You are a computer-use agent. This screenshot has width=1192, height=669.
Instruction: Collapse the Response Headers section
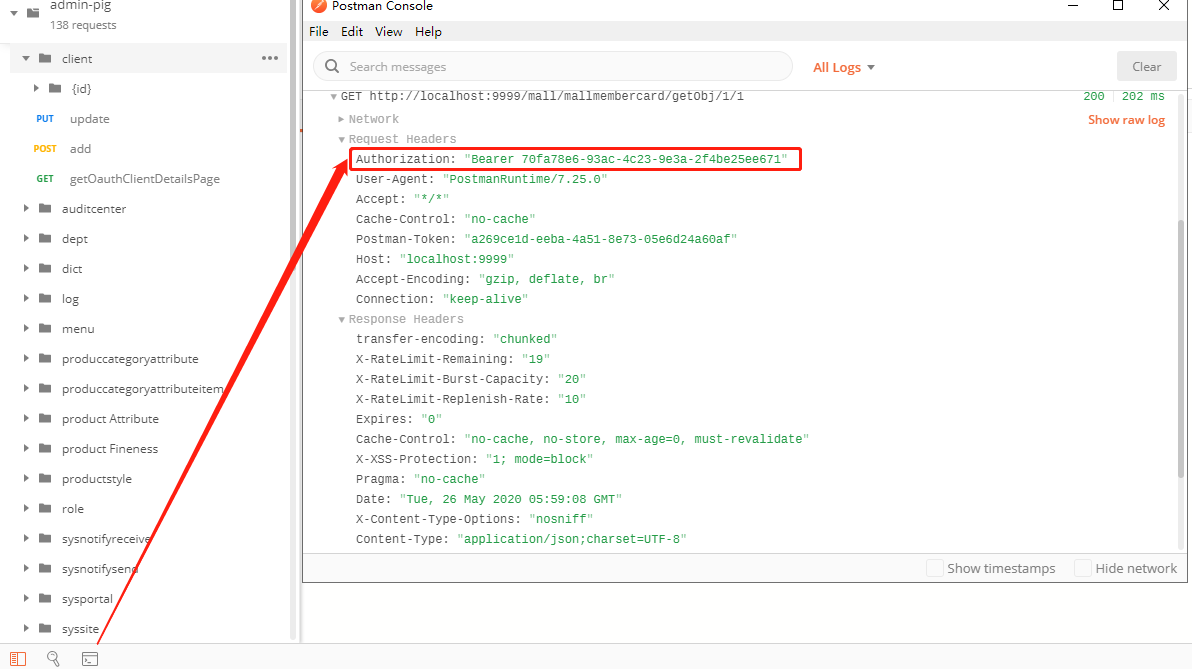pos(341,319)
